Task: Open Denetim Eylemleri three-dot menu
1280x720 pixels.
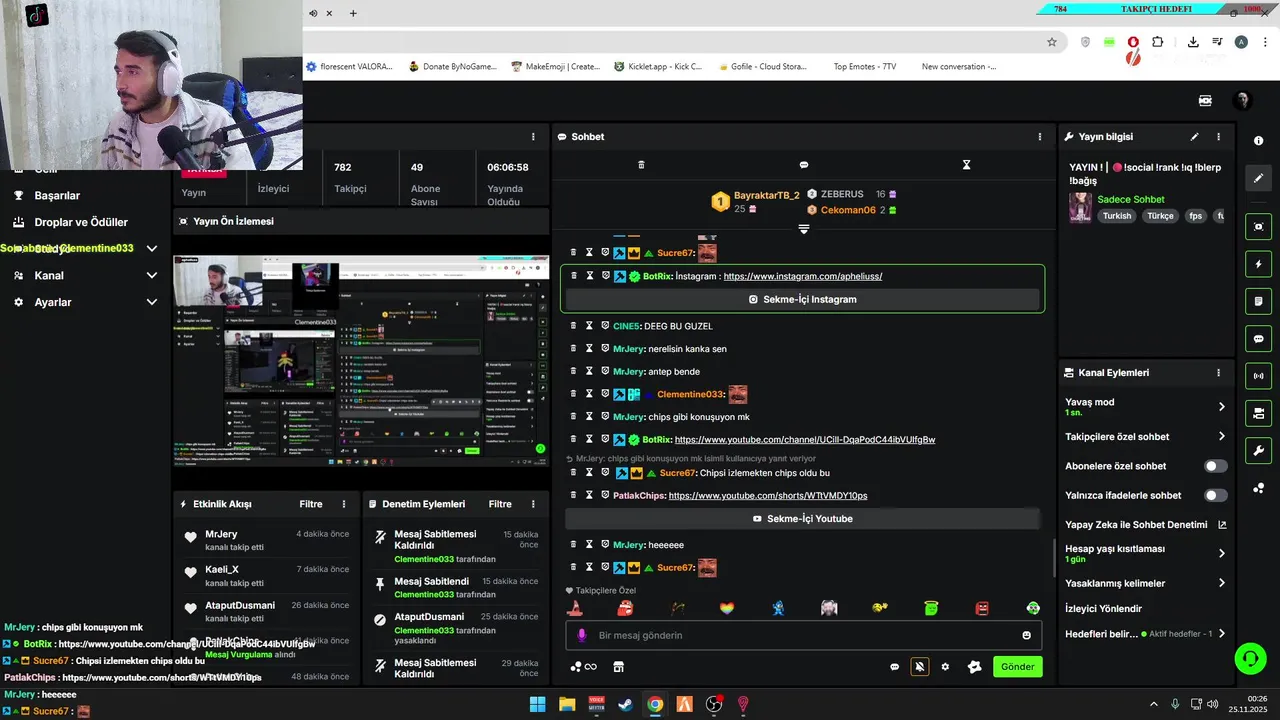Action: pos(533,504)
